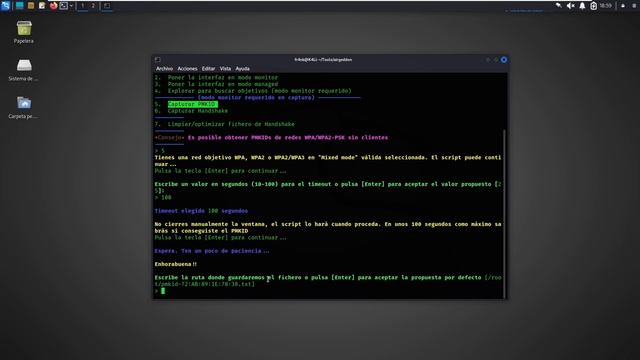The image size is (640, 360).
Task: Click the highlighted 'Capturar PMKID' option text
Action: coord(192,104)
